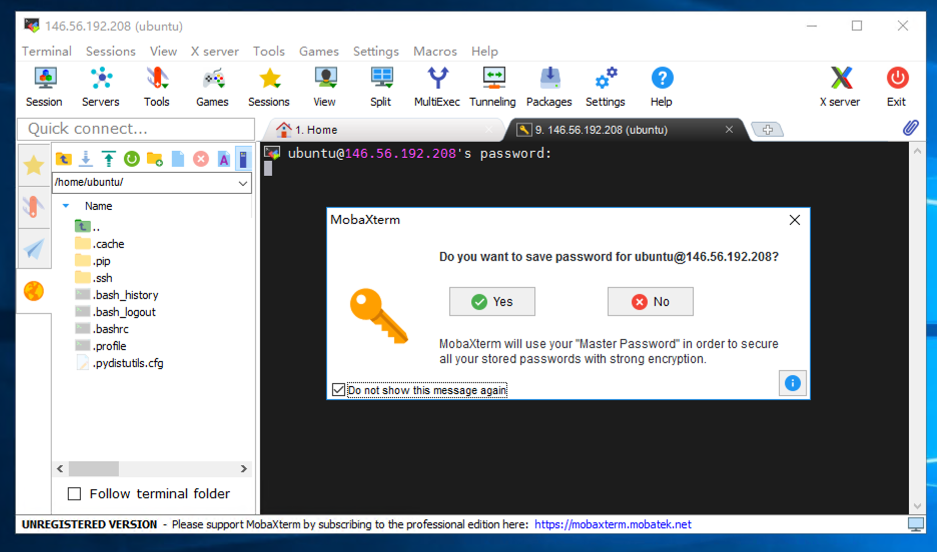Create a new folder in SFTP browser
937x552 pixels.
coord(154,159)
